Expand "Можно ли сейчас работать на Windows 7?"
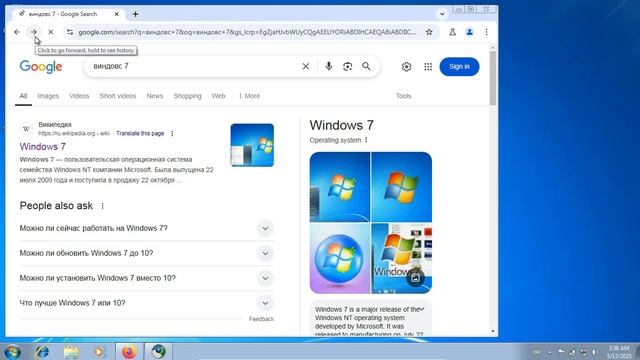Image resolution: width=640 pixels, height=360 pixels. (147, 229)
